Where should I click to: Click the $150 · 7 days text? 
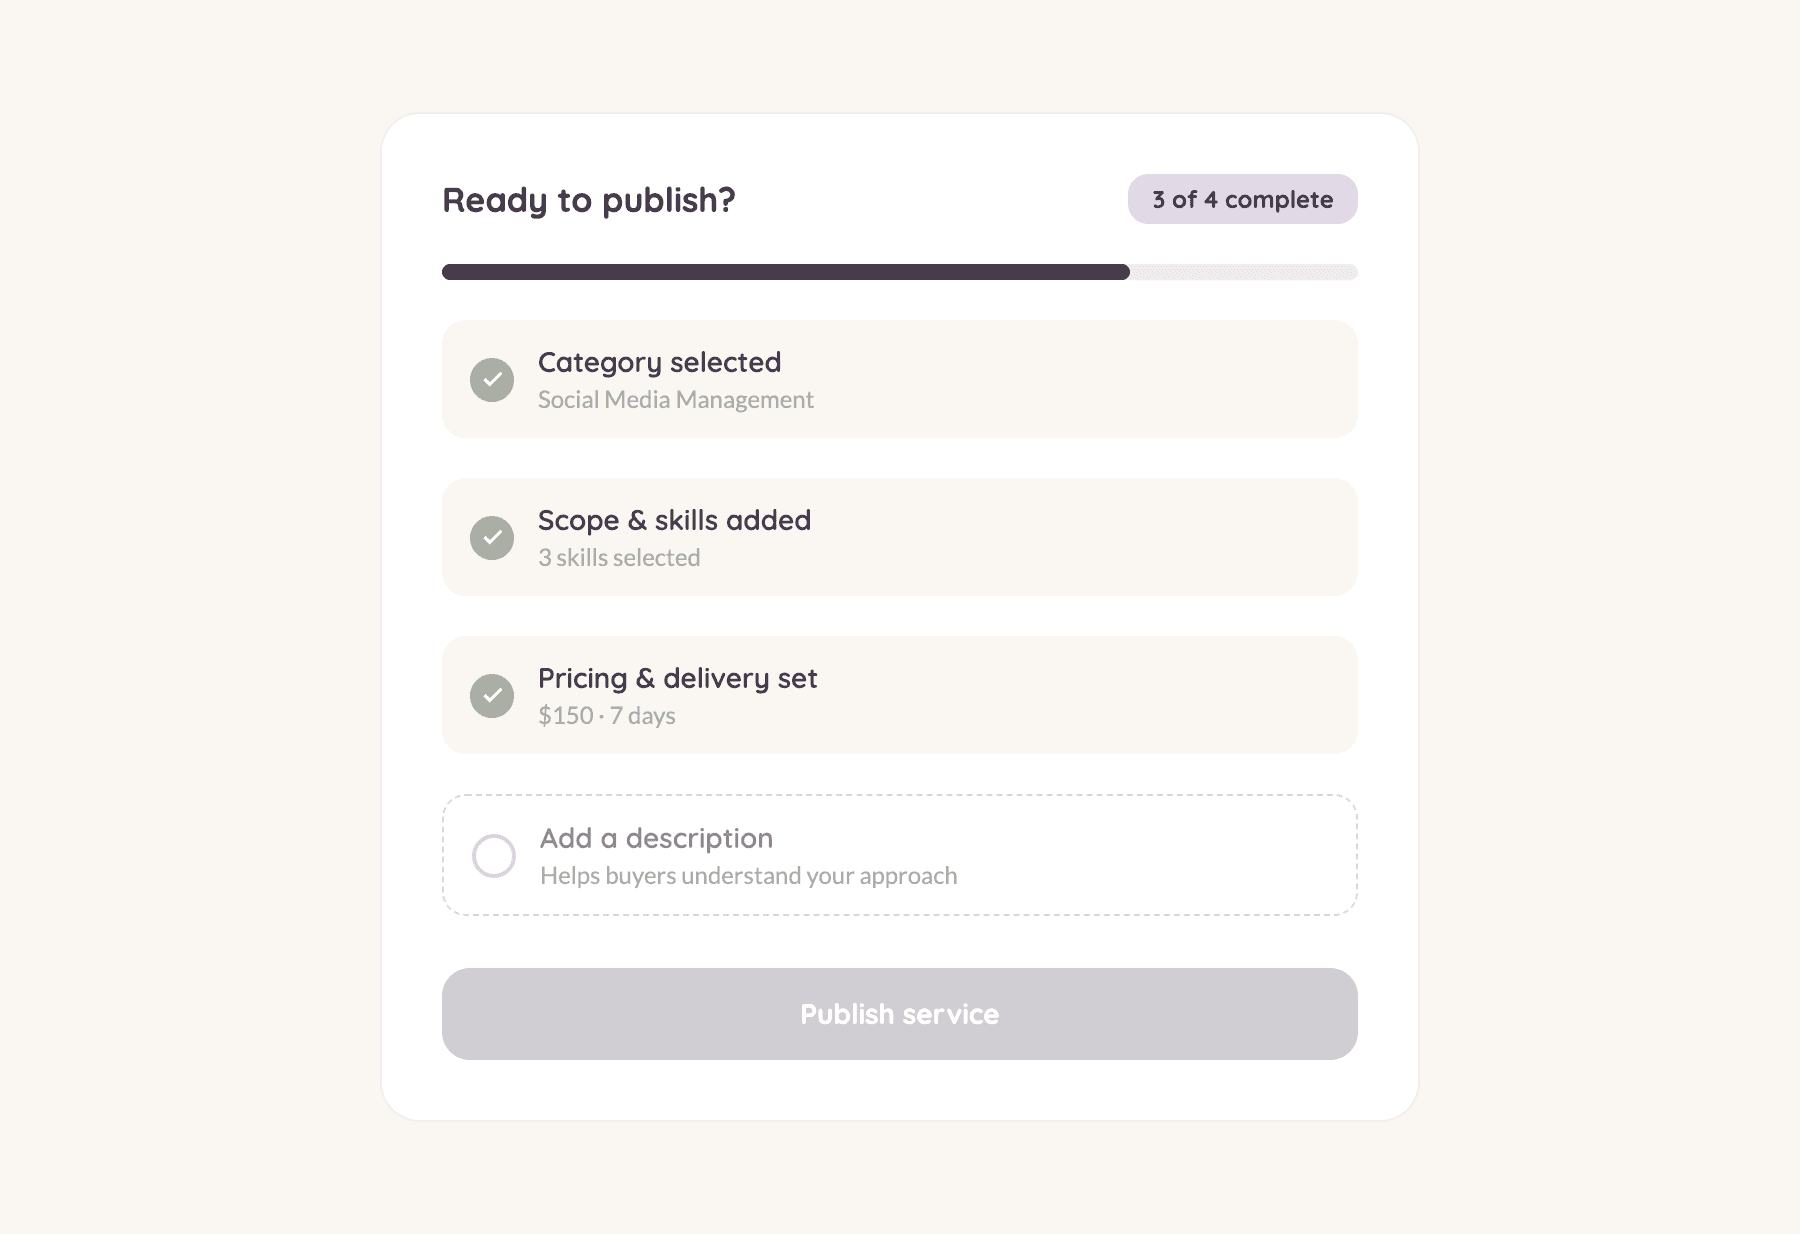(607, 716)
